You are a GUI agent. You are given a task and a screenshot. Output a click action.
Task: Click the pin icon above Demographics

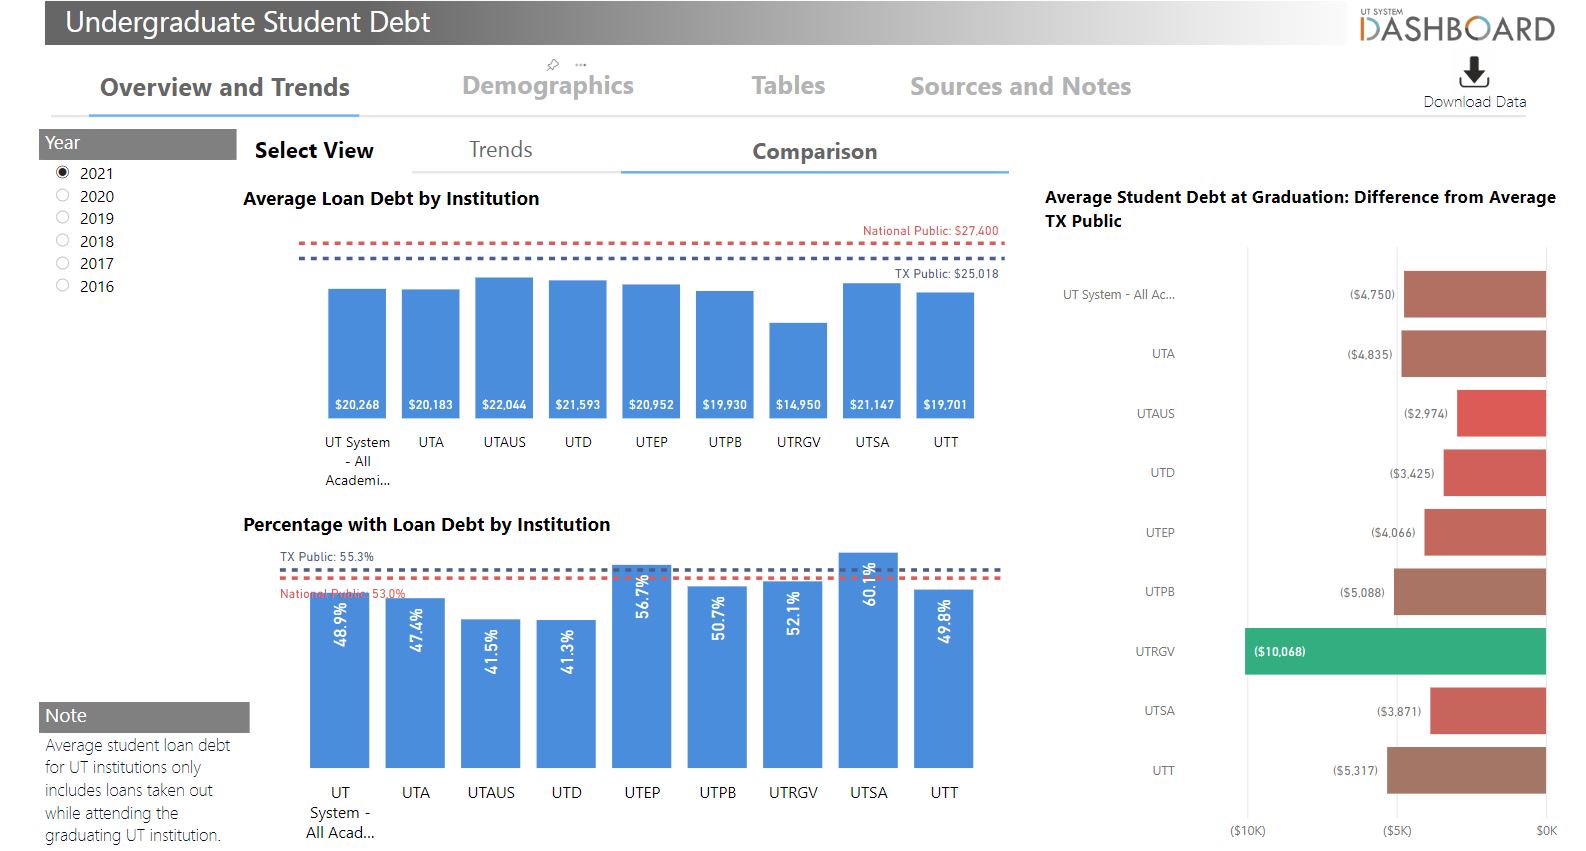(x=553, y=65)
